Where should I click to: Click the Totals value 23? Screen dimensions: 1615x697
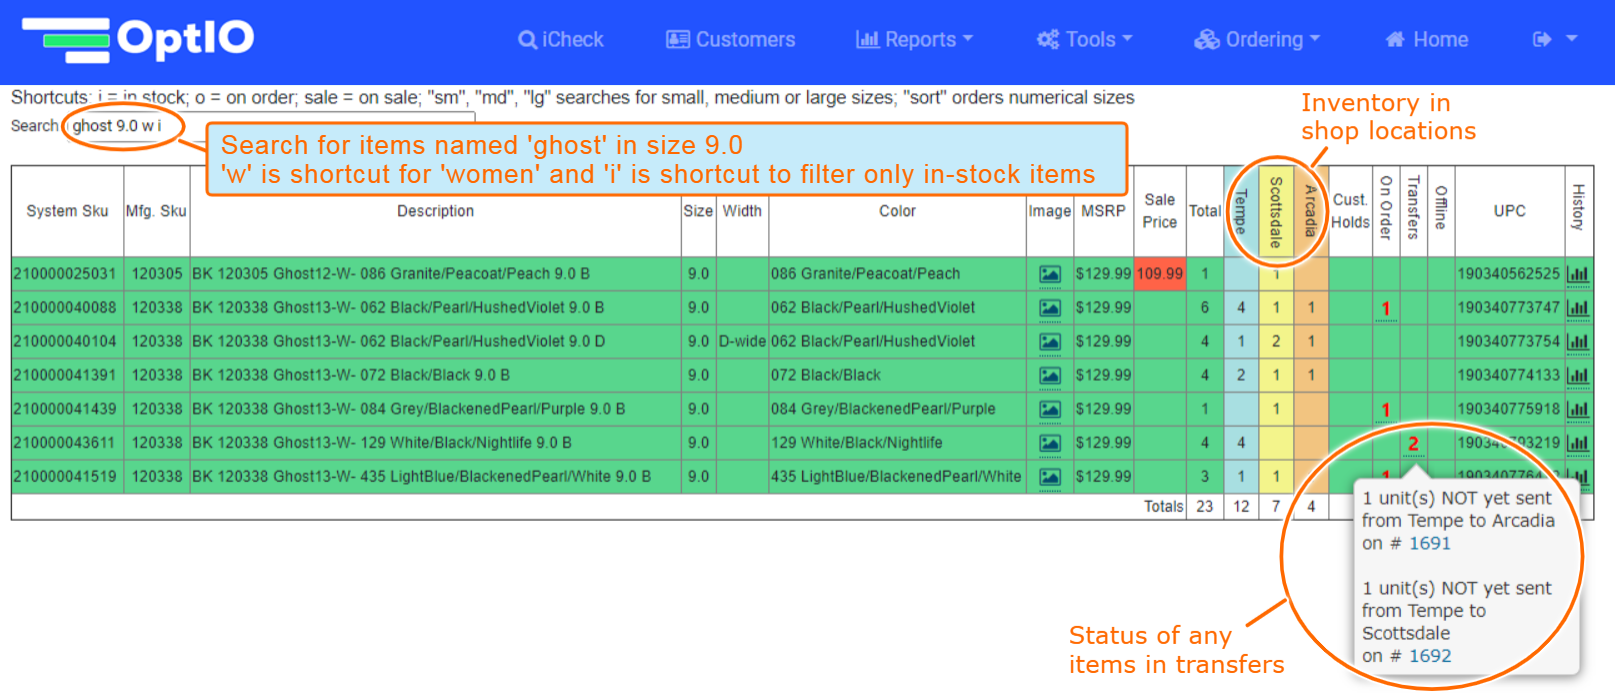pyautogui.click(x=1205, y=507)
